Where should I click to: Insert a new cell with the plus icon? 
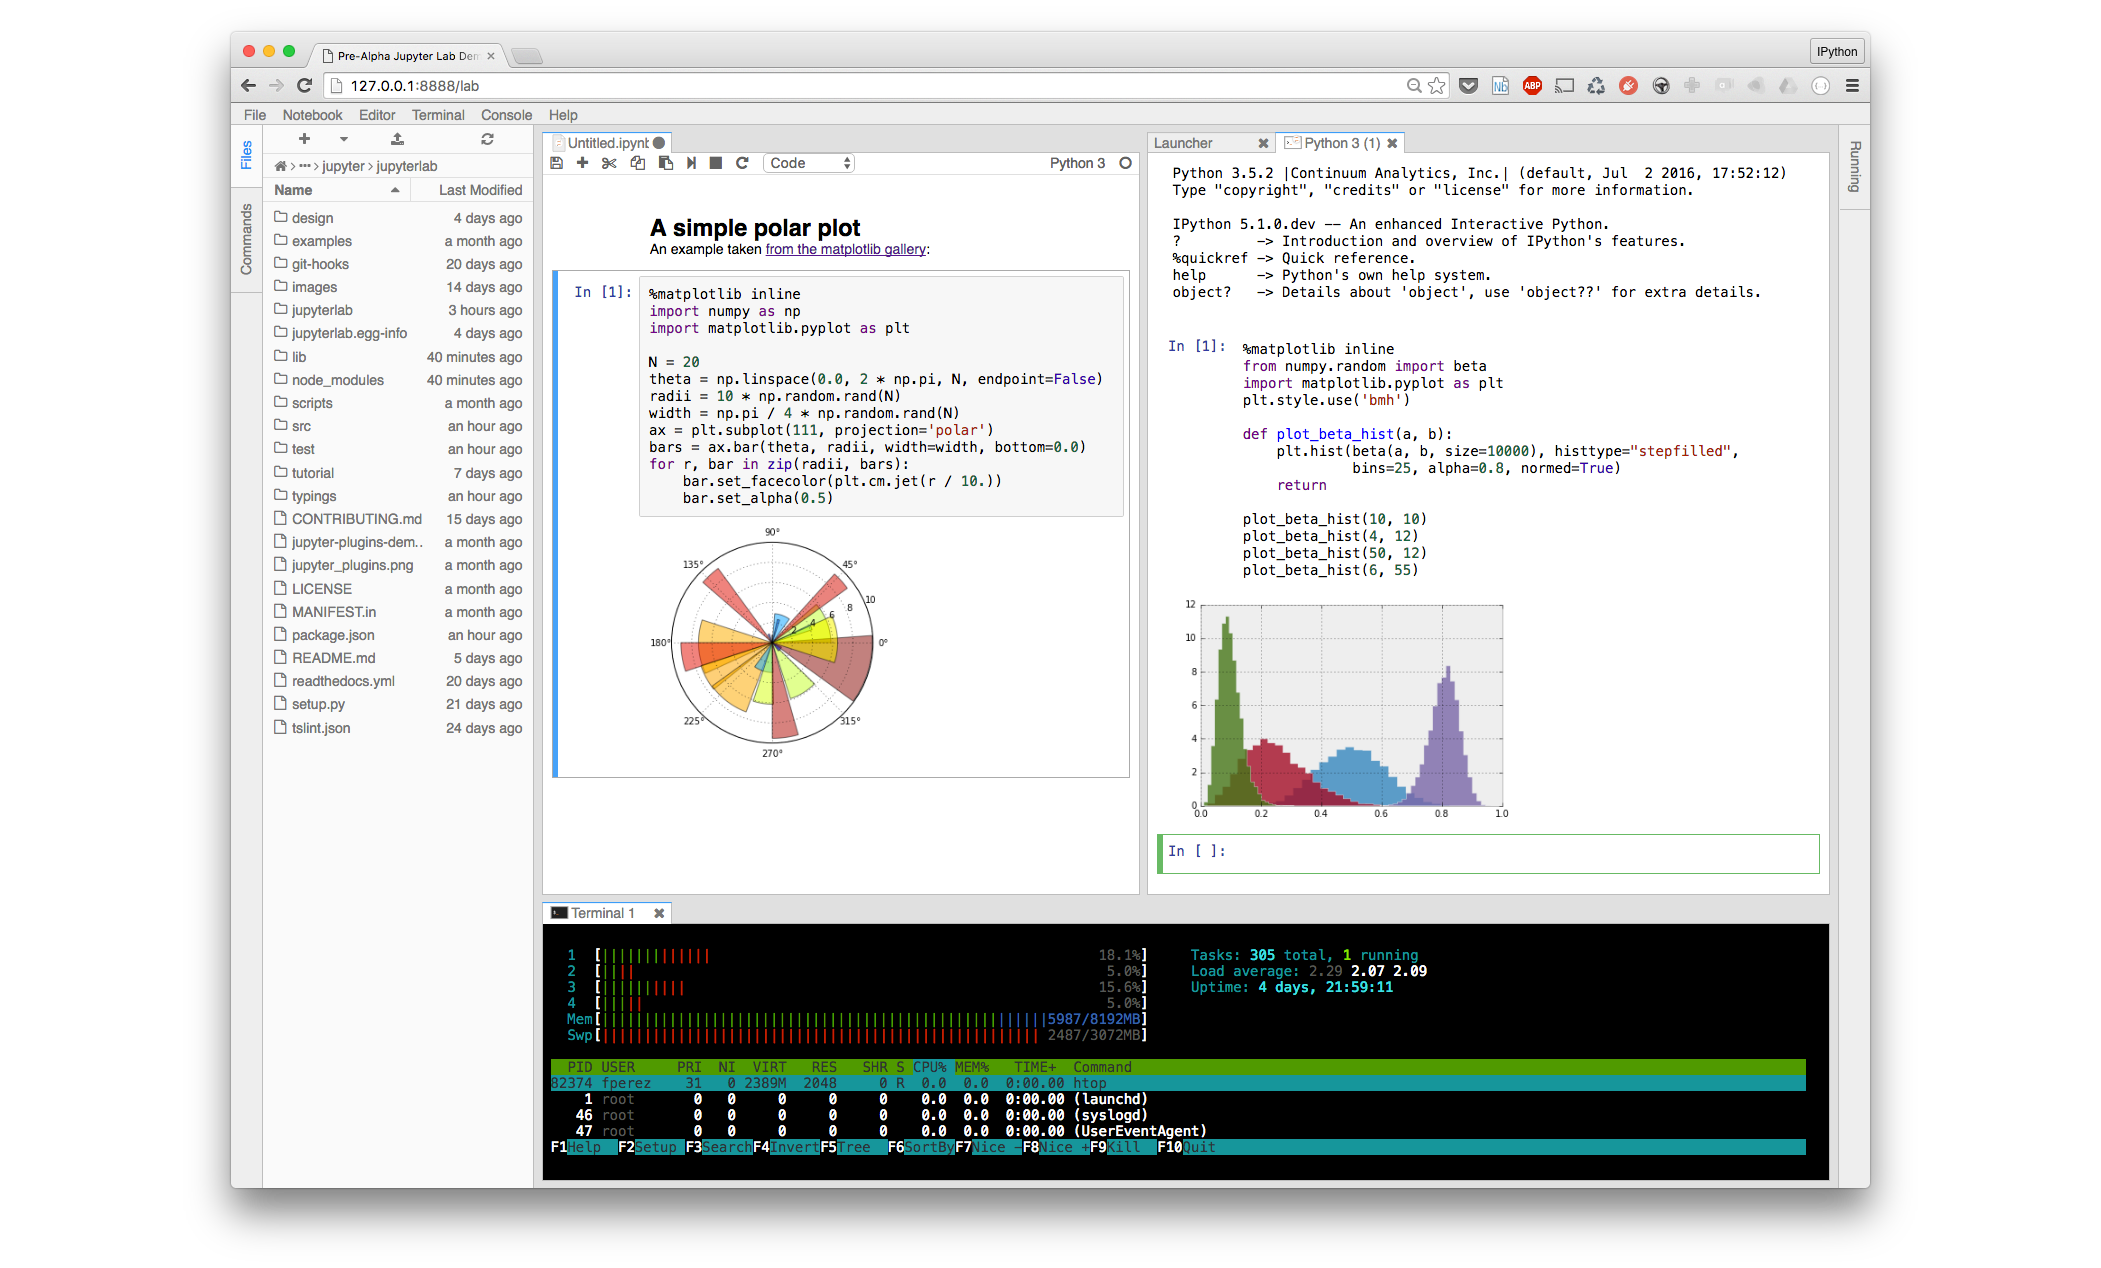click(582, 163)
